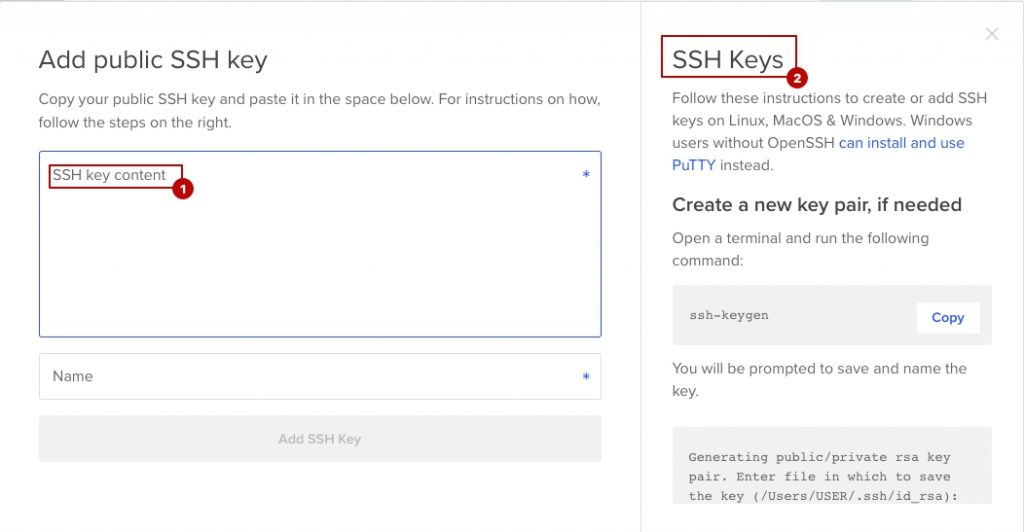Click the 'Copy your public SSH key' instruction text
Viewport: 1024px width, 532px height.
[319, 110]
